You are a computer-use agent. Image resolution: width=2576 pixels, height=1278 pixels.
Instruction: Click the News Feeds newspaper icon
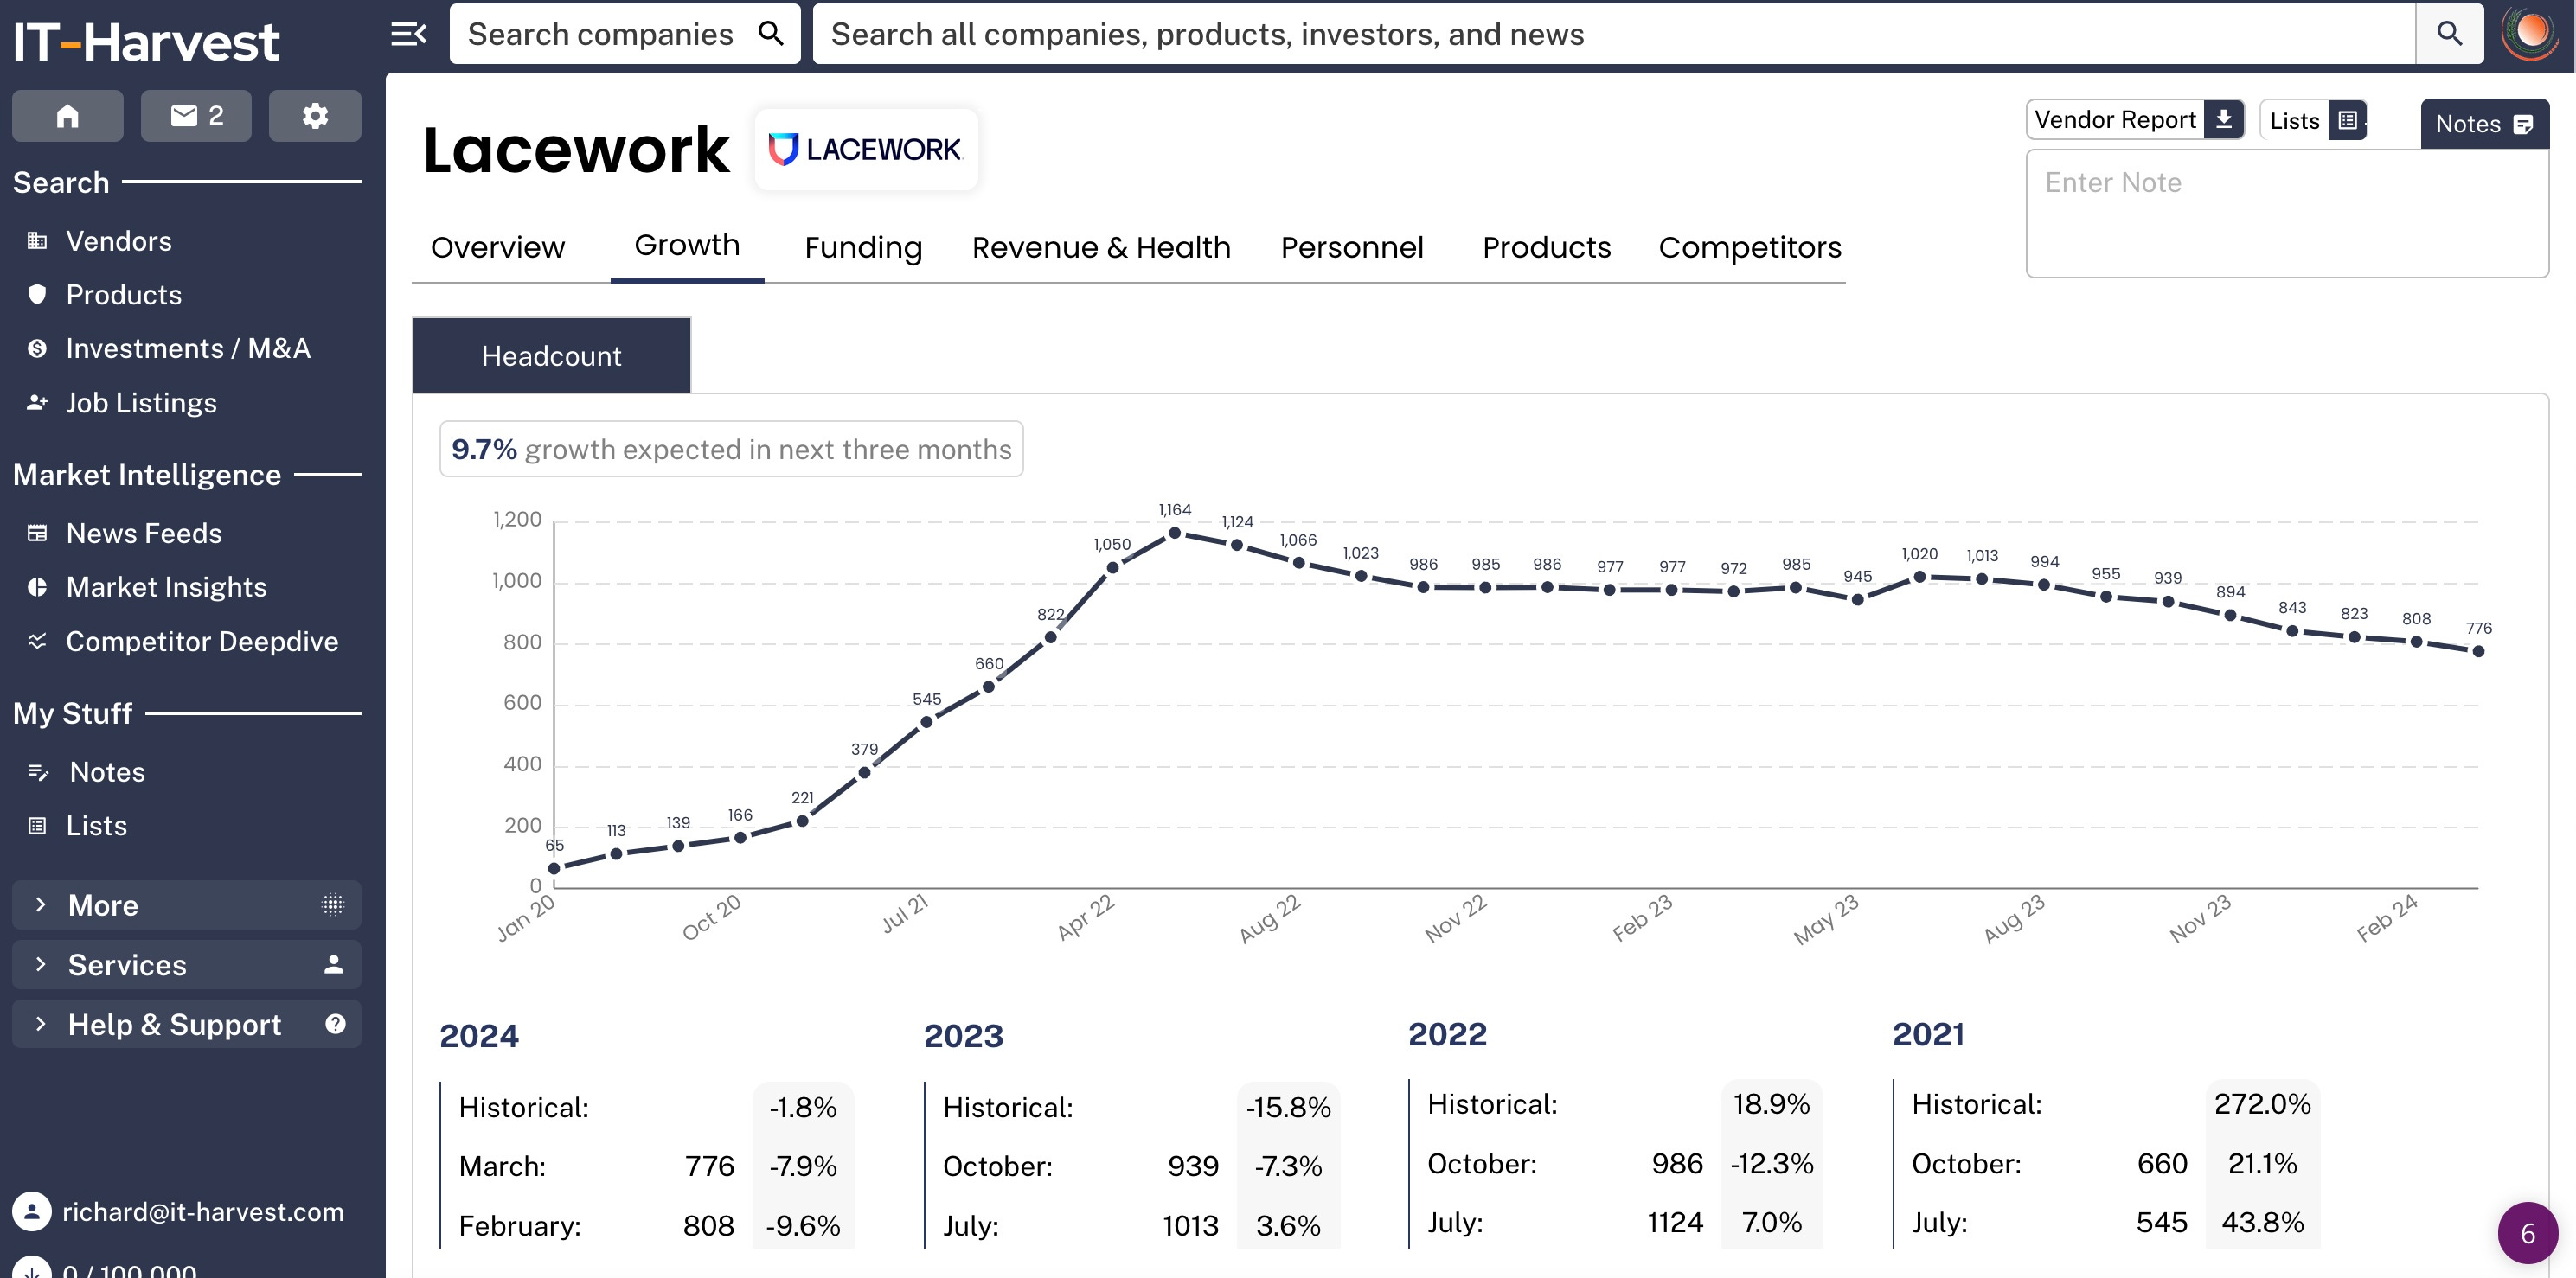(x=37, y=533)
